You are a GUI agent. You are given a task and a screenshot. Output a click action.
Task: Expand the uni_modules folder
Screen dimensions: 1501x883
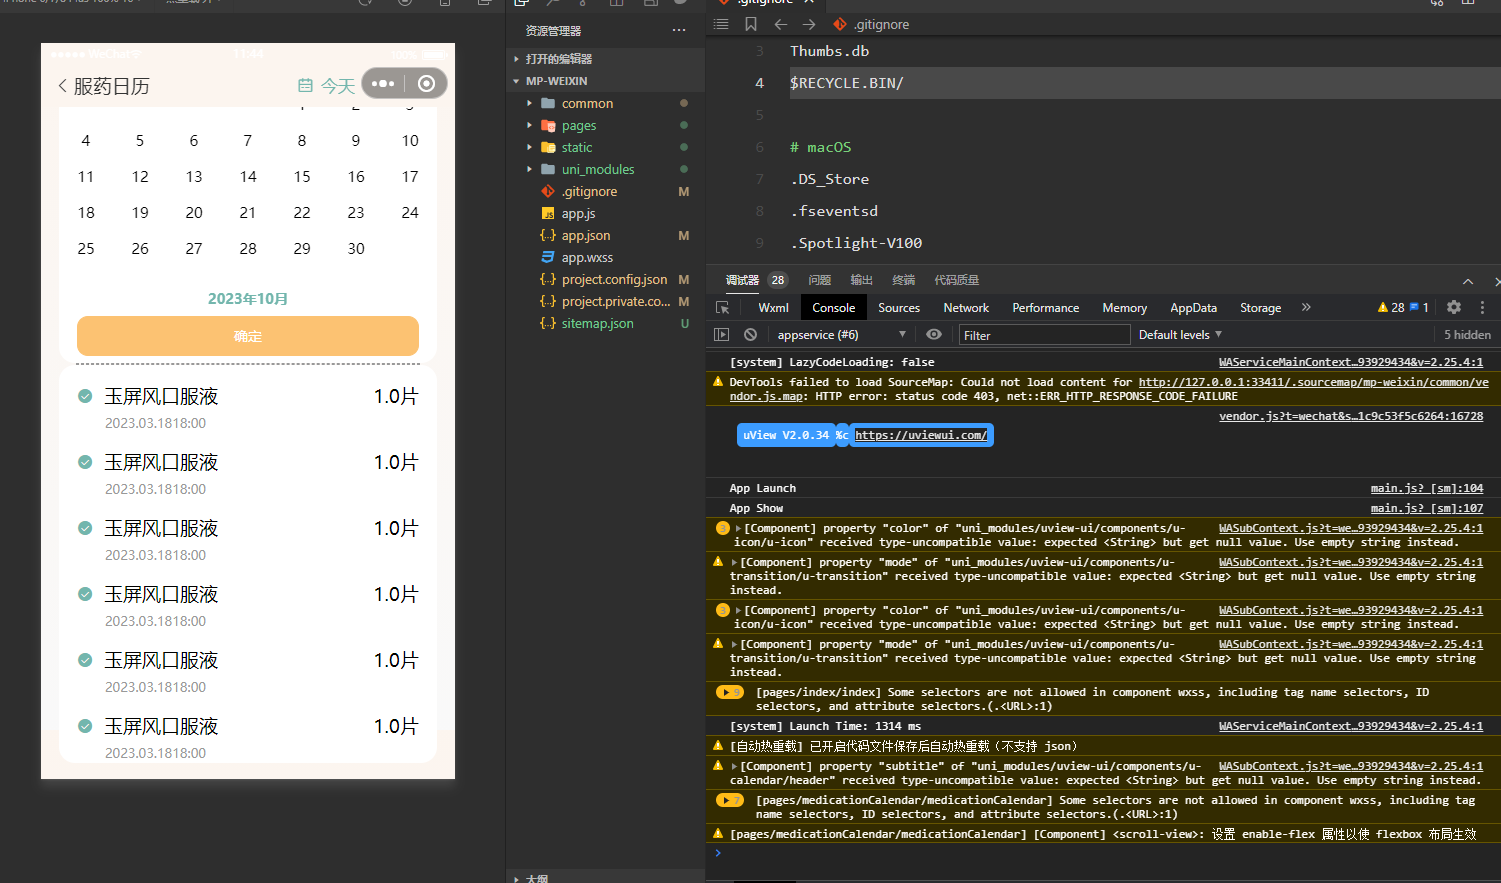tap(530, 169)
